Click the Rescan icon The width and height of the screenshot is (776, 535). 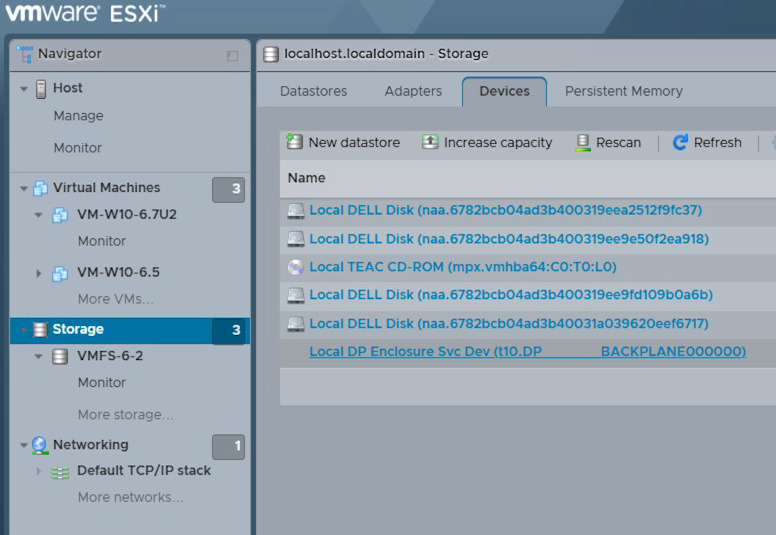582,143
